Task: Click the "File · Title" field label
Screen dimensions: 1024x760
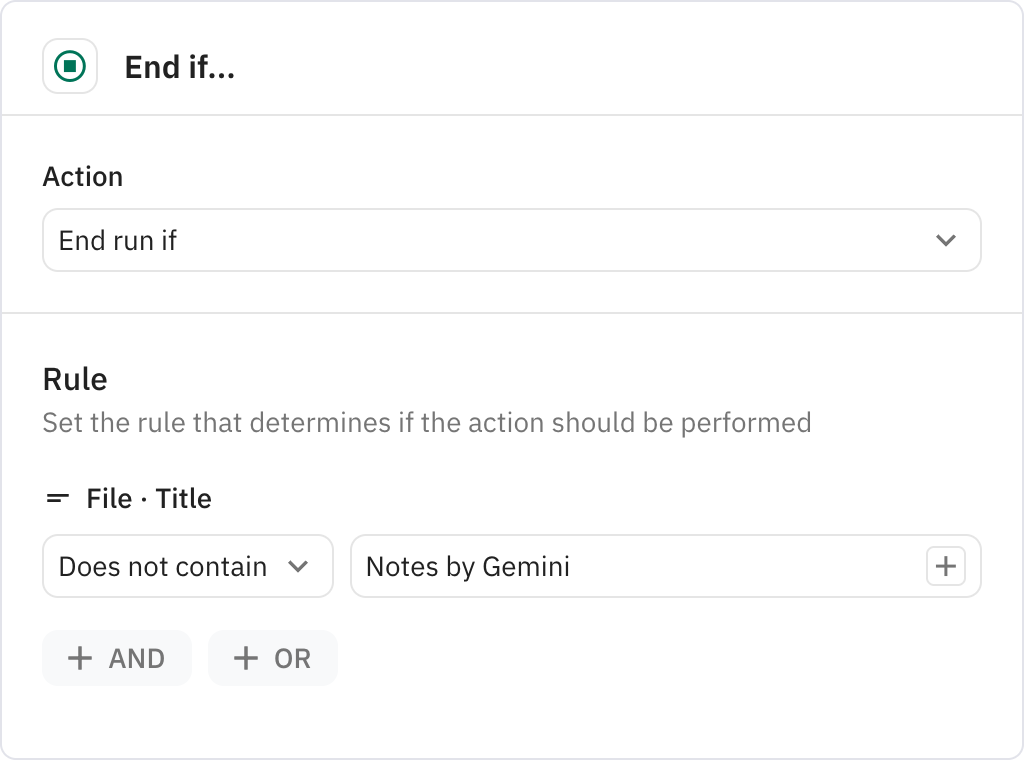Action: click(149, 498)
